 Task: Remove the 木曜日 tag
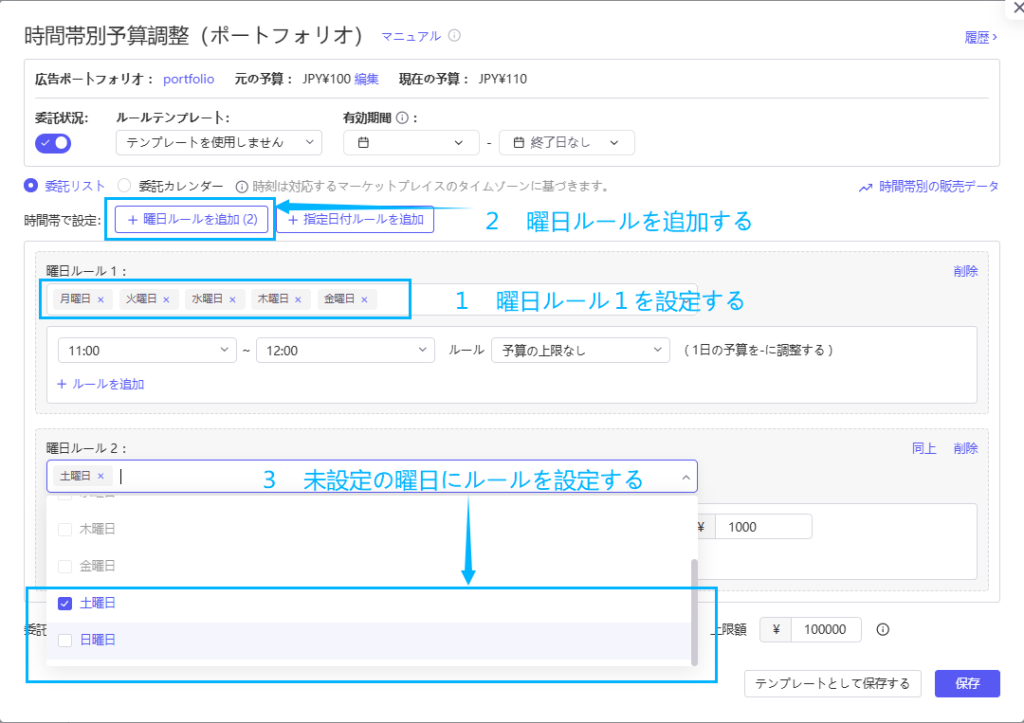tap(298, 299)
